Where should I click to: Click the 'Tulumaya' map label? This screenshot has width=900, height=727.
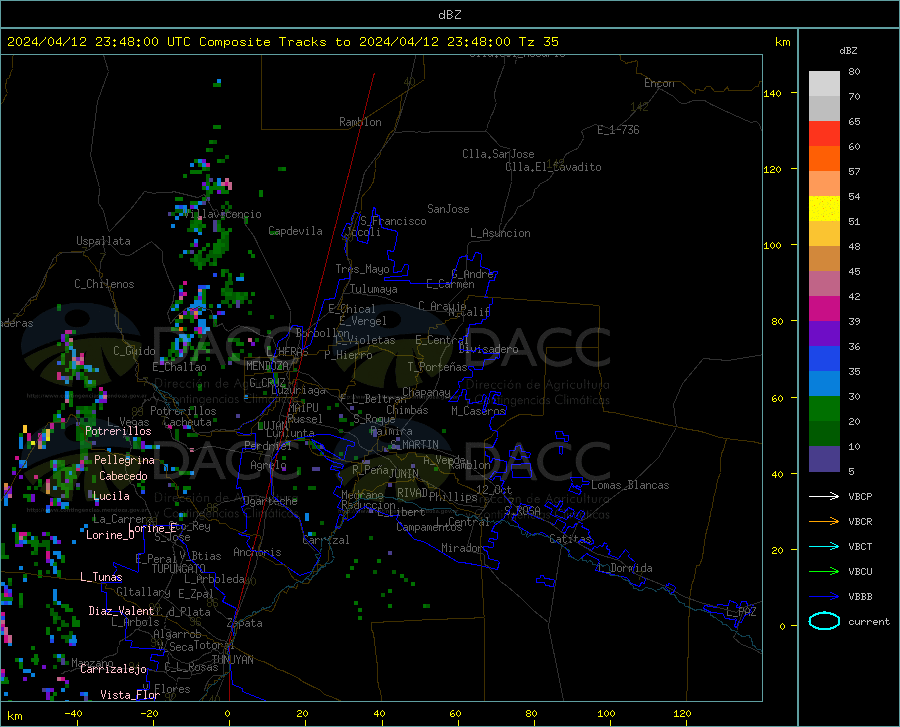[374, 289]
